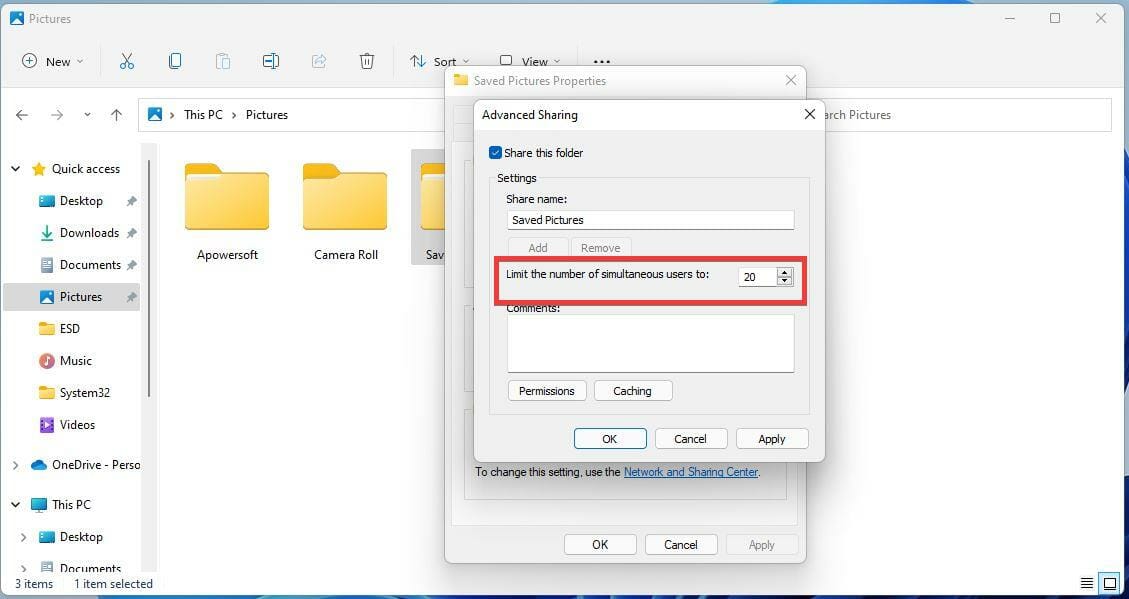Click the Rename icon in toolbar

tap(271, 61)
